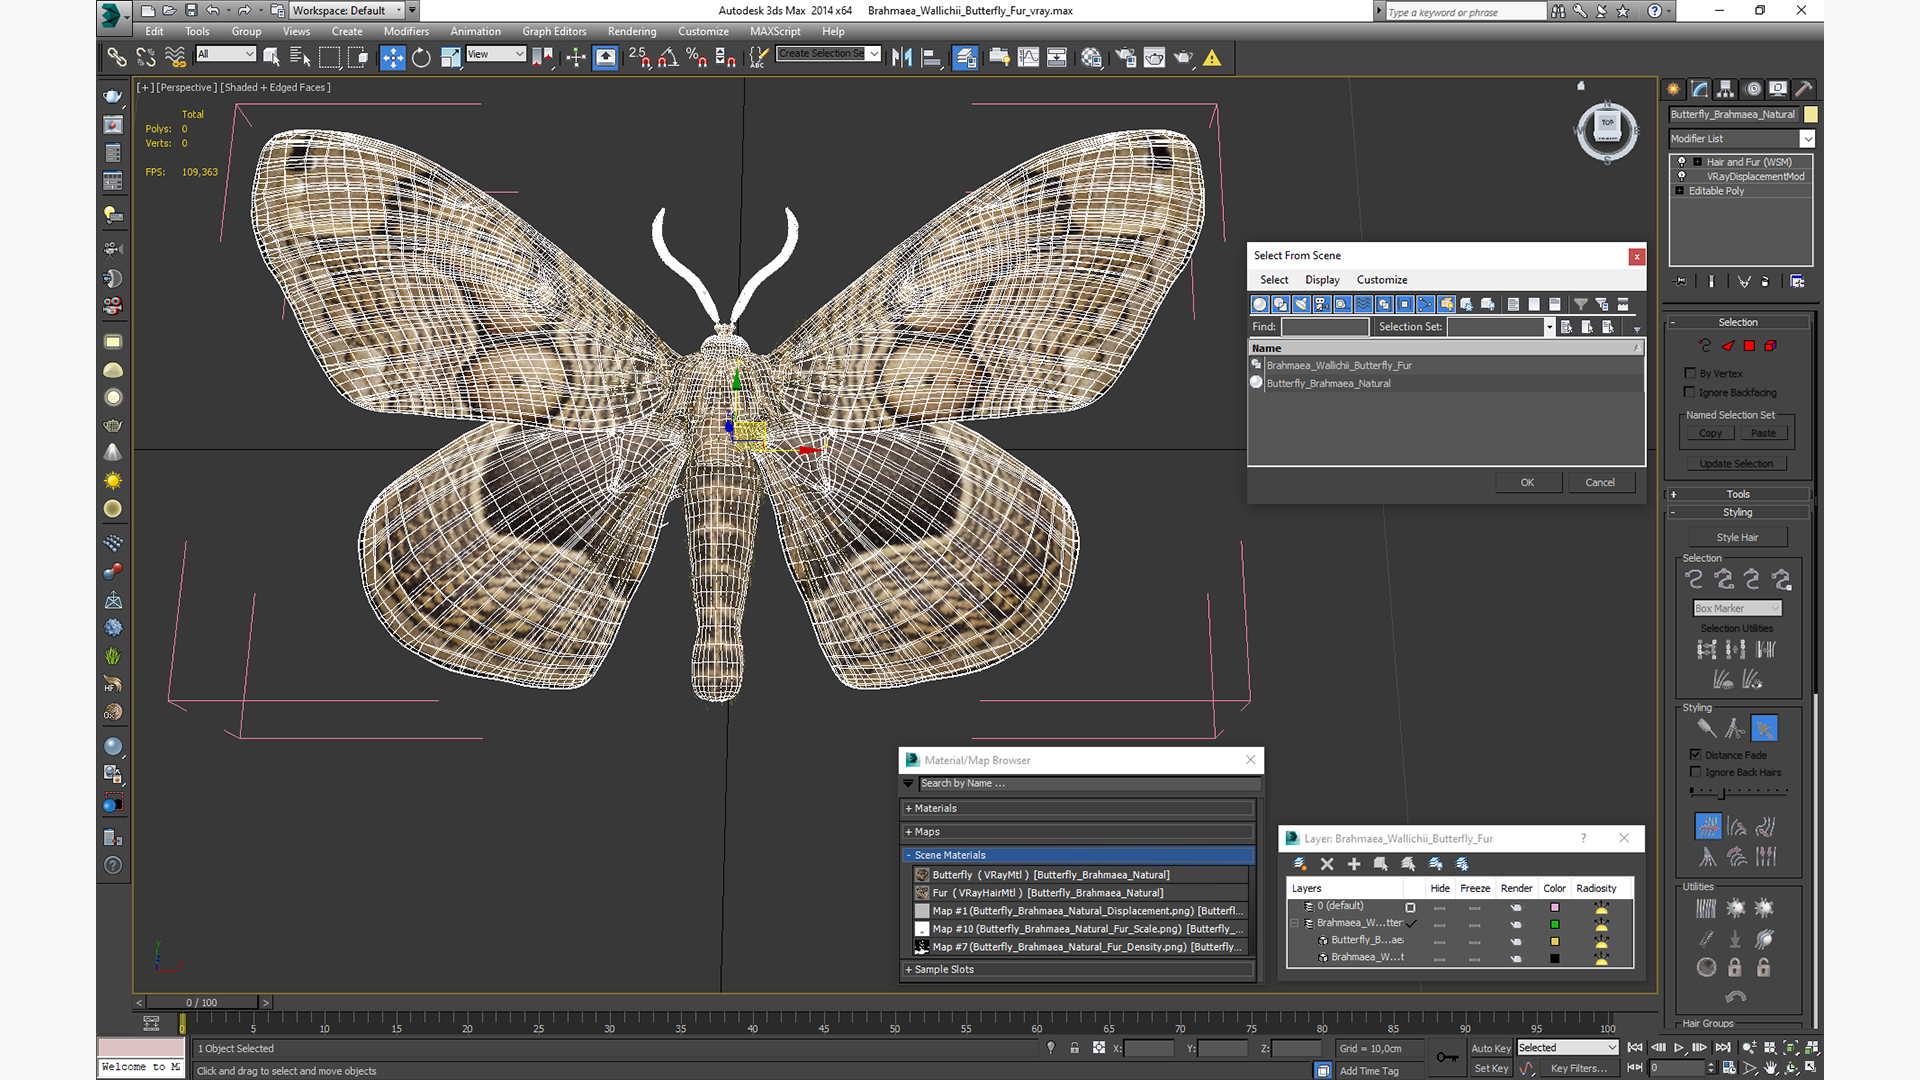Open Display menu in Select From Scene
The image size is (1920, 1080).
click(1321, 280)
